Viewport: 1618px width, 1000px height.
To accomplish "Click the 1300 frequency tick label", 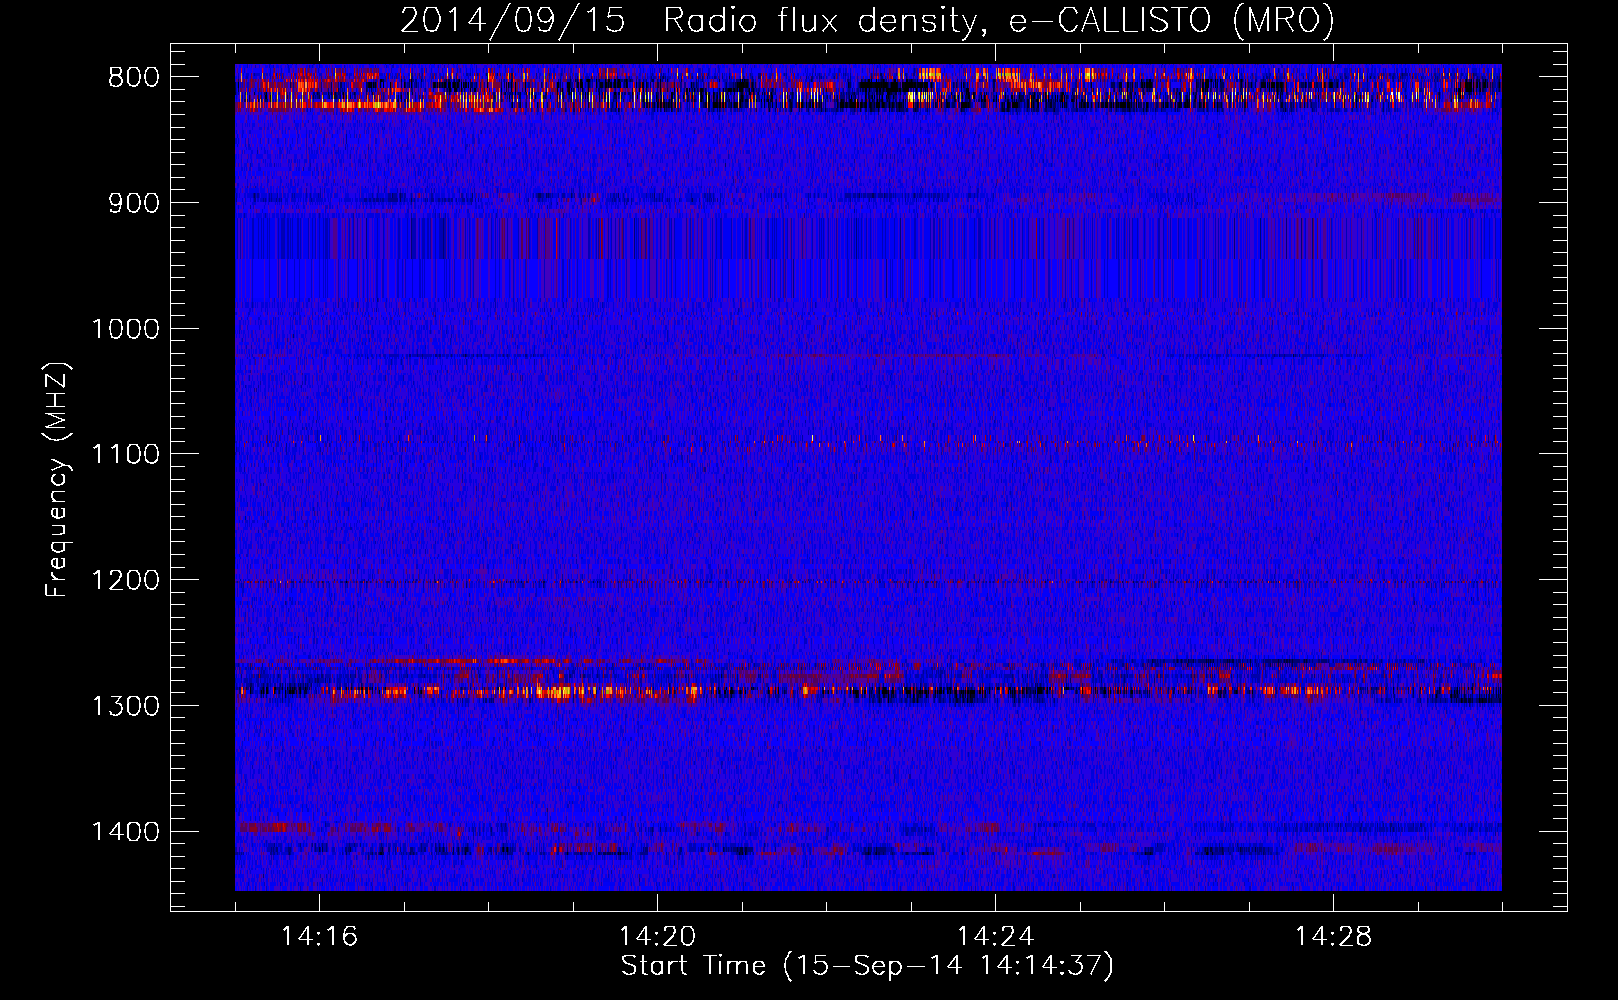I will [125, 706].
